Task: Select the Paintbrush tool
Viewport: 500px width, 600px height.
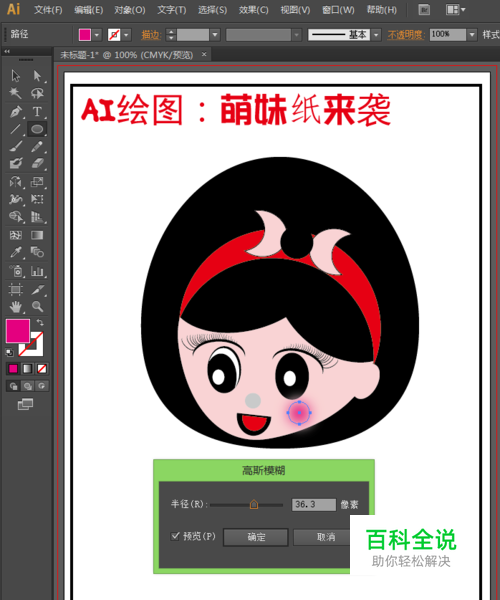Action: coord(15,146)
